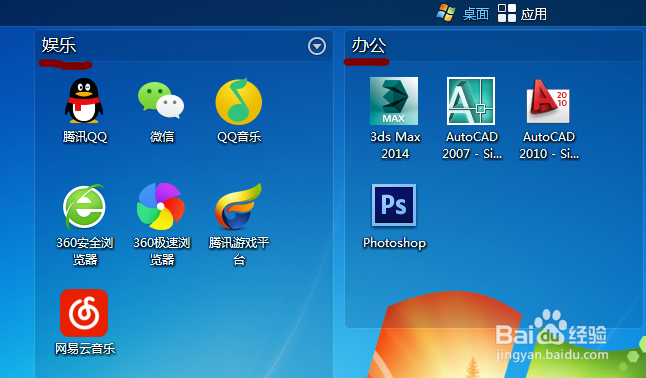
Task: Select the 娱乐 group title
Action: [x=59, y=45]
